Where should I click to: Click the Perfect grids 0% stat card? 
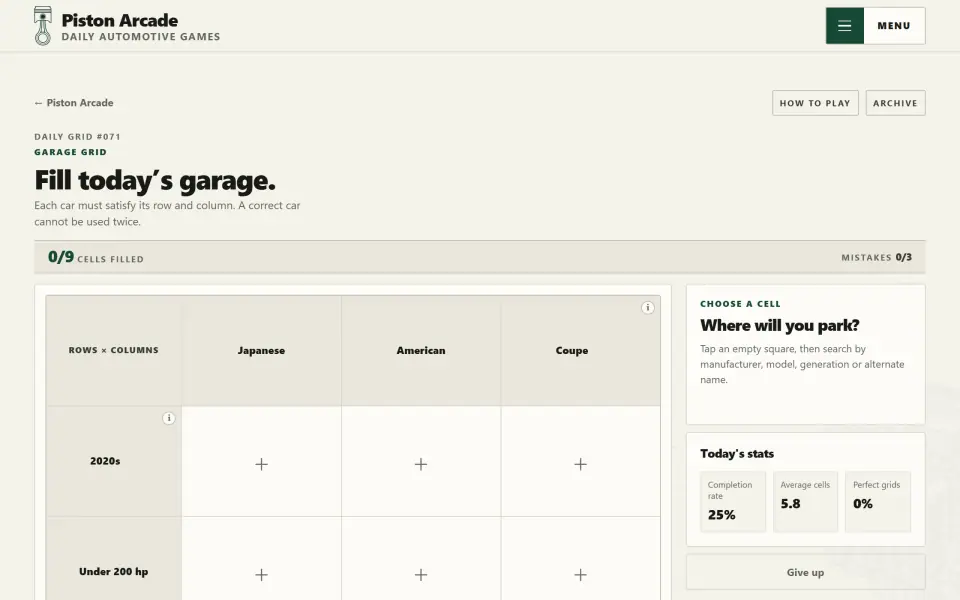pos(877,501)
